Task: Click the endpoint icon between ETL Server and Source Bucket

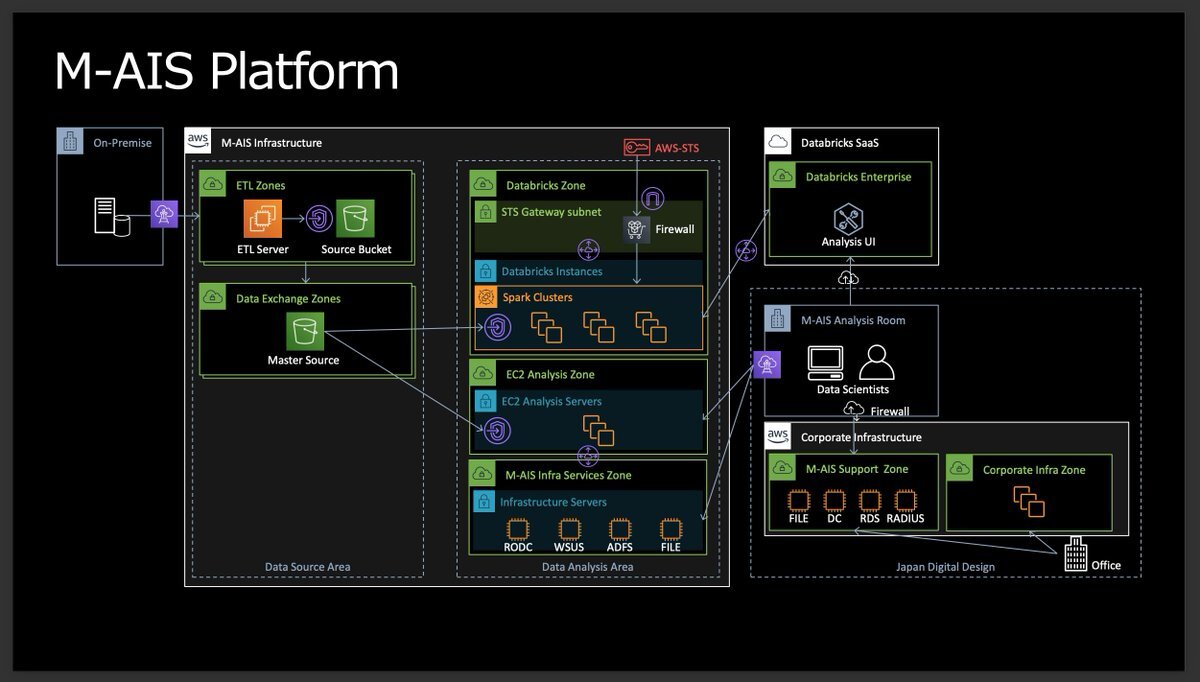Action: [319, 218]
